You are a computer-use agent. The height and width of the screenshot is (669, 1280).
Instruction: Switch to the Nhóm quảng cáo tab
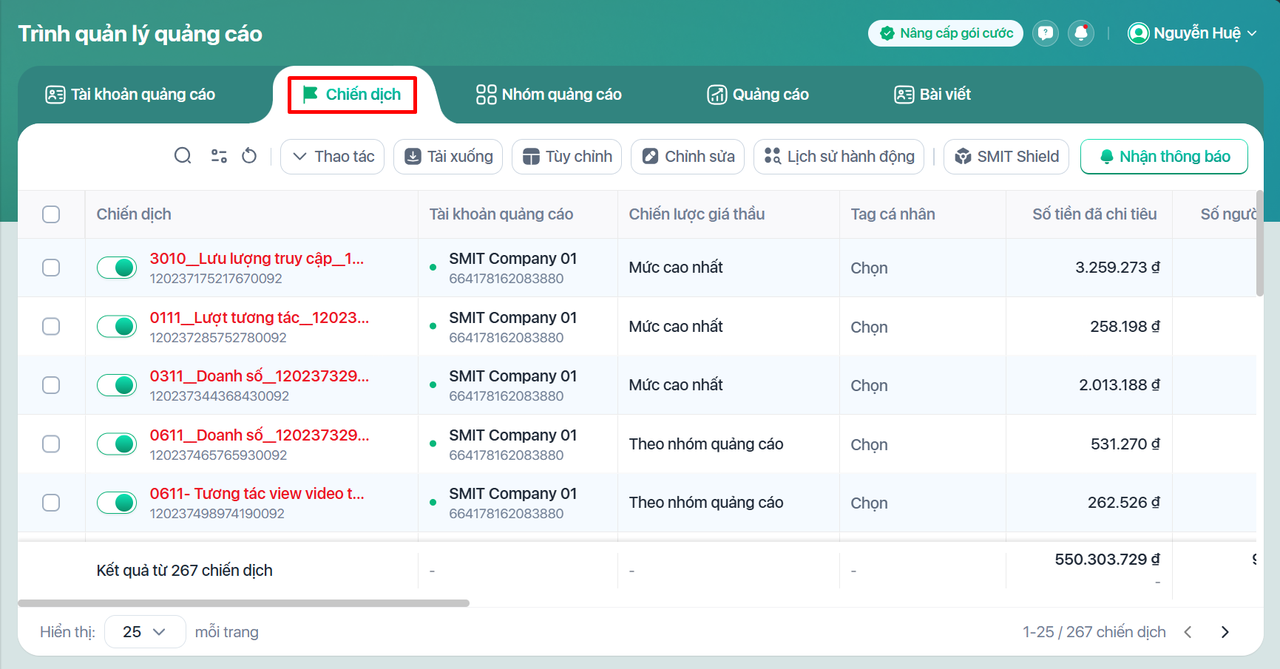(x=548, y=95)
